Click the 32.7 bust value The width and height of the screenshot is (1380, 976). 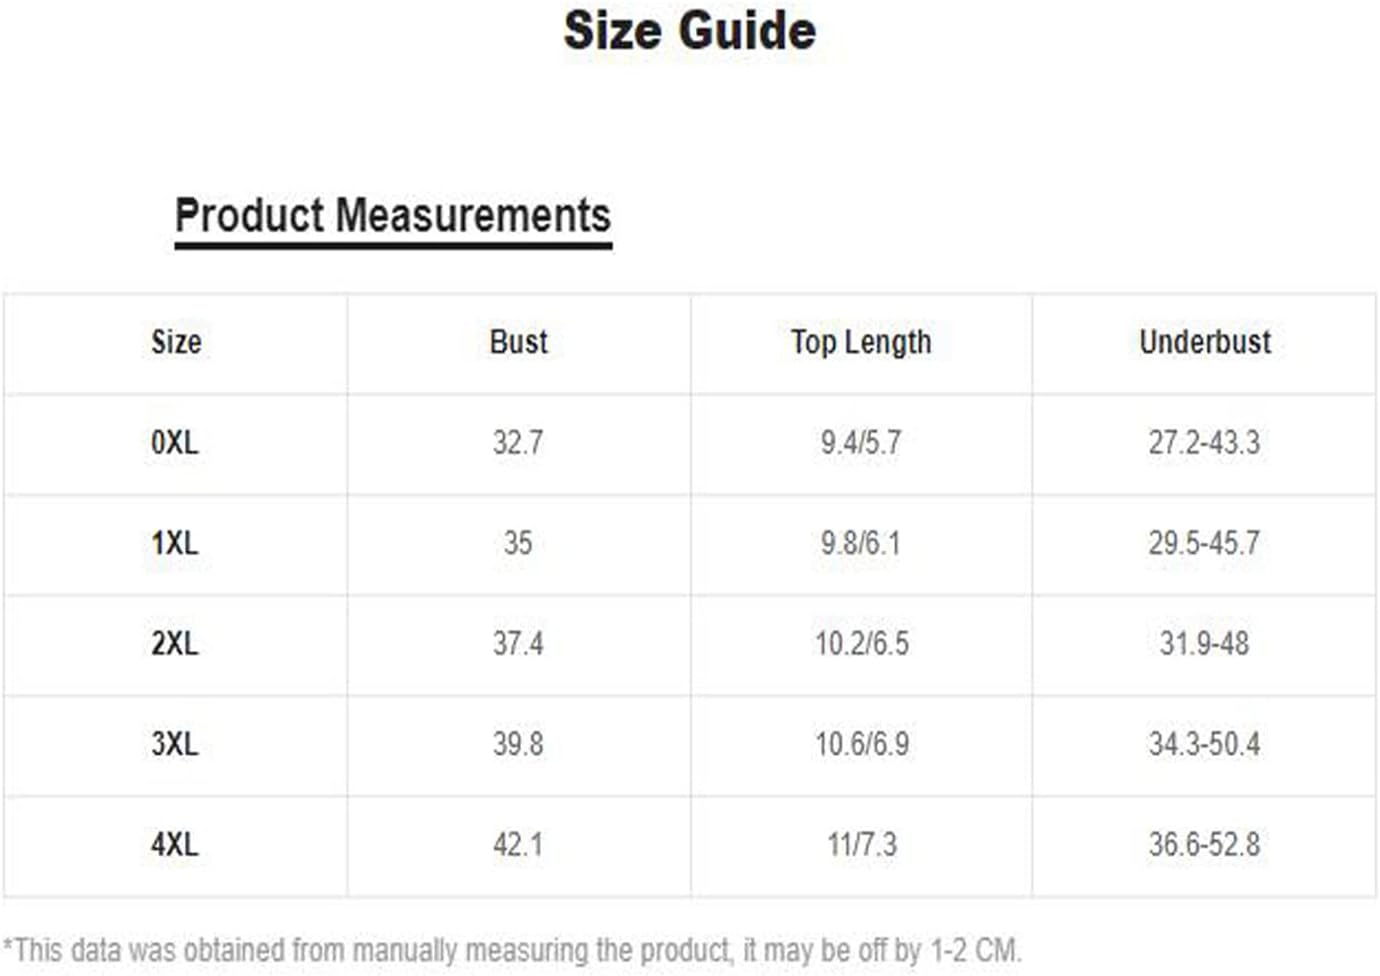point(518,442)
